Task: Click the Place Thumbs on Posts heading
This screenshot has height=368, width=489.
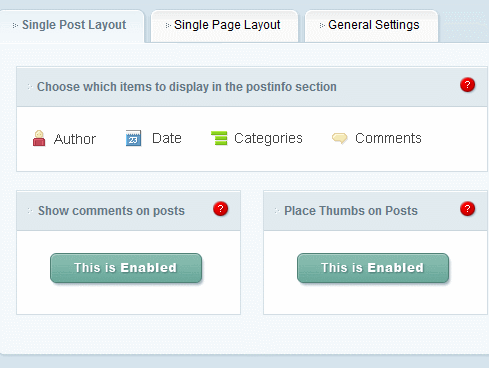Action: coord(351,211)
